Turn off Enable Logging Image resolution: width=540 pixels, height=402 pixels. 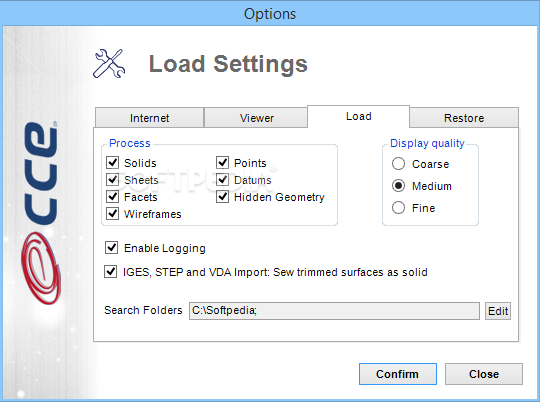(x=111, y=248)
